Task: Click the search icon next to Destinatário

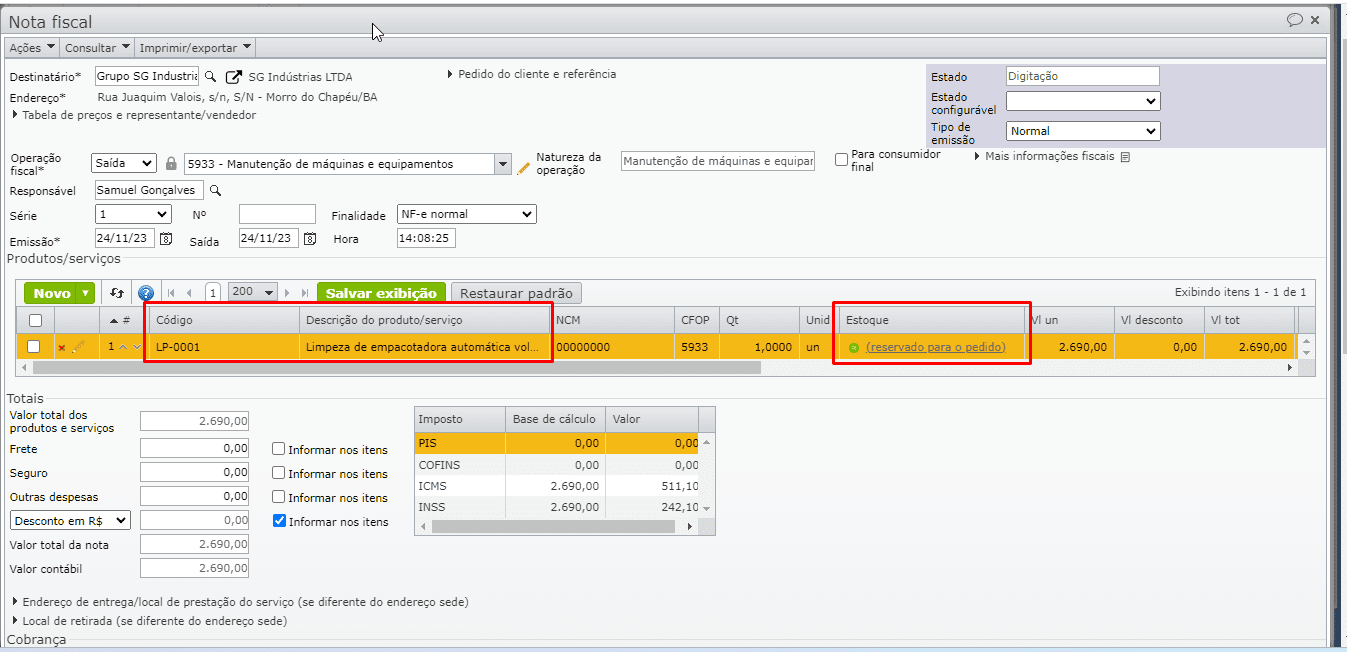Action: 210,77
